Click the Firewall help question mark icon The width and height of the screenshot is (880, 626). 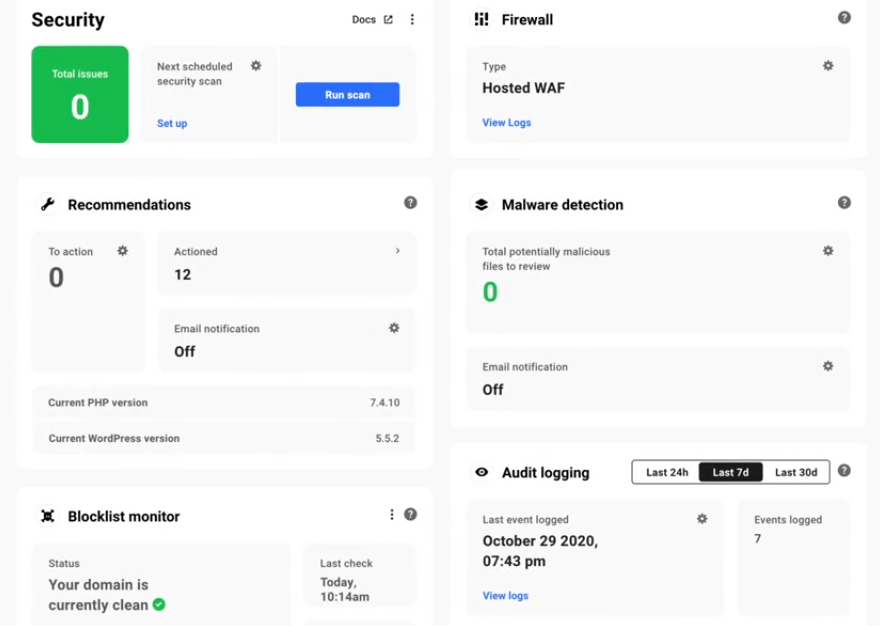tap(844, 18)
